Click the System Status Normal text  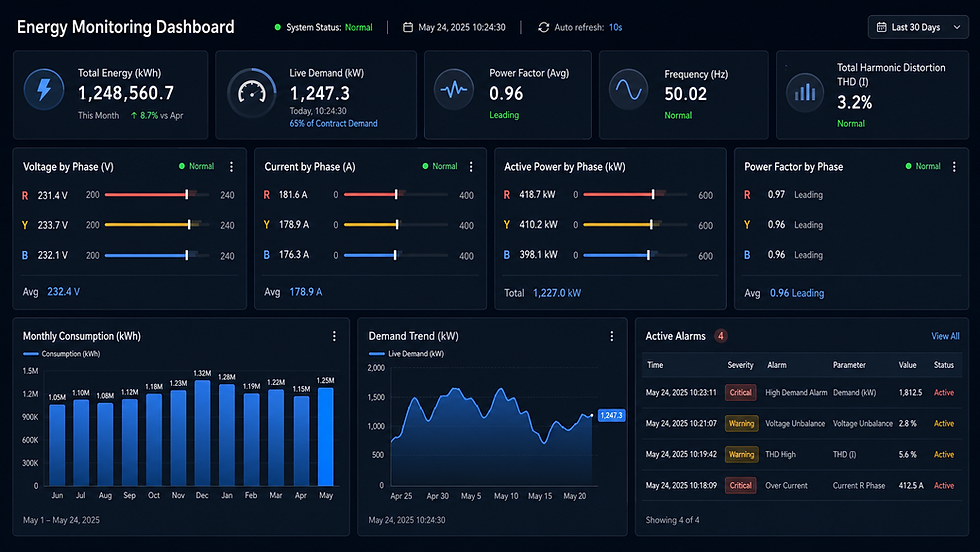(359, 28)
